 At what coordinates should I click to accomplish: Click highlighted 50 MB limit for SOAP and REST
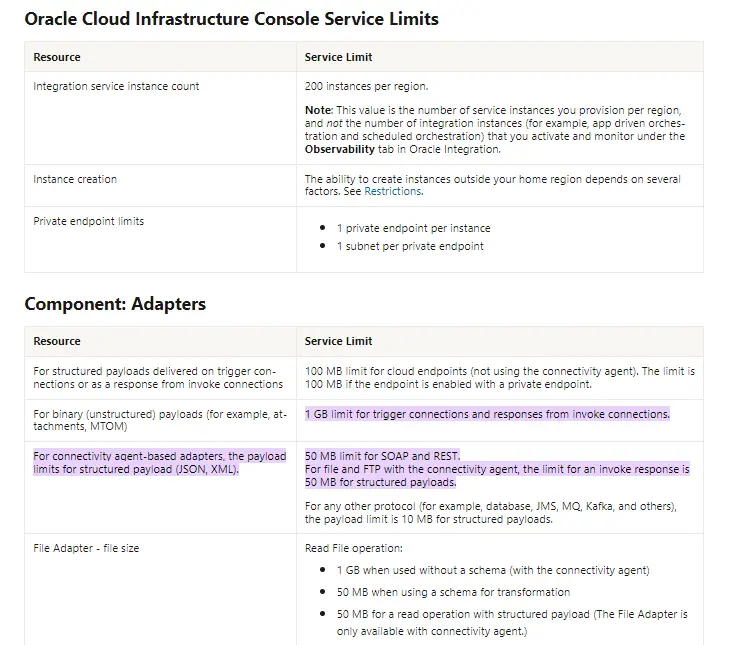click(382, 456)
